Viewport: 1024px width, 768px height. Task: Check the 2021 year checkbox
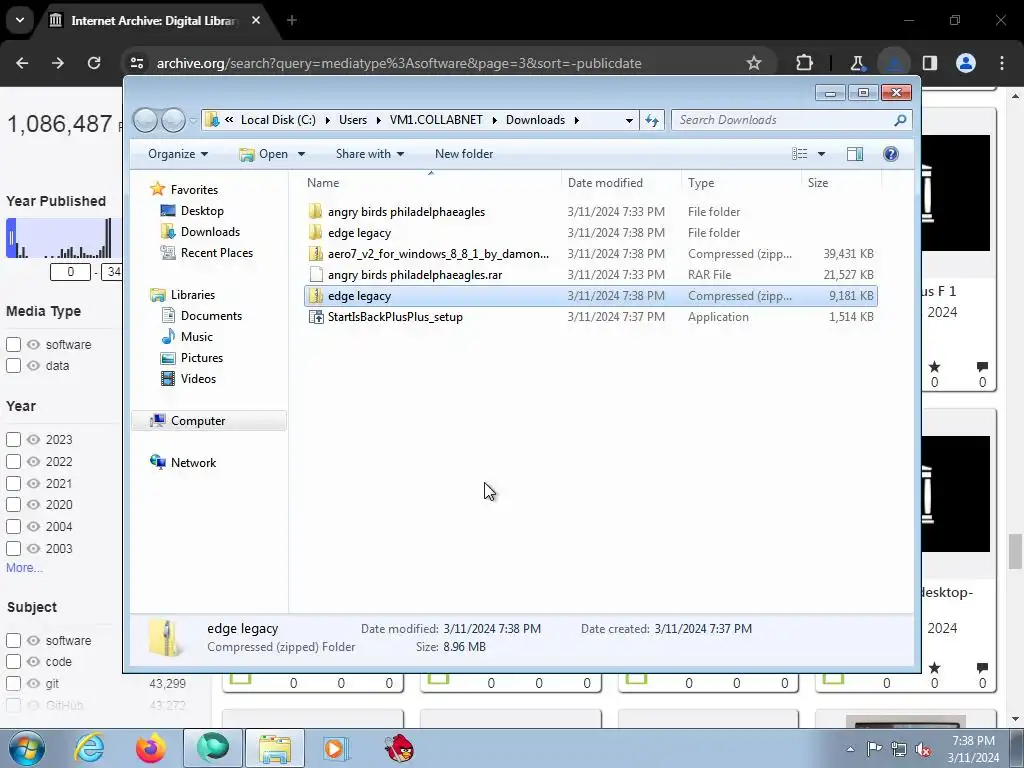(13, 483)
